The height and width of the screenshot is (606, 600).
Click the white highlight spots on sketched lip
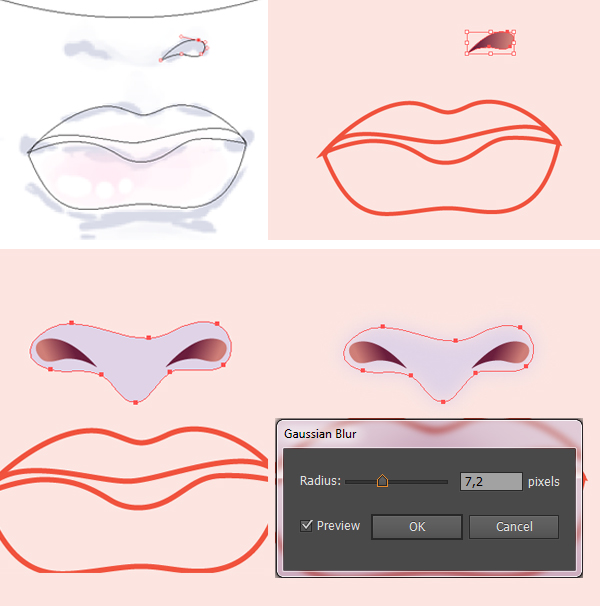95,186
